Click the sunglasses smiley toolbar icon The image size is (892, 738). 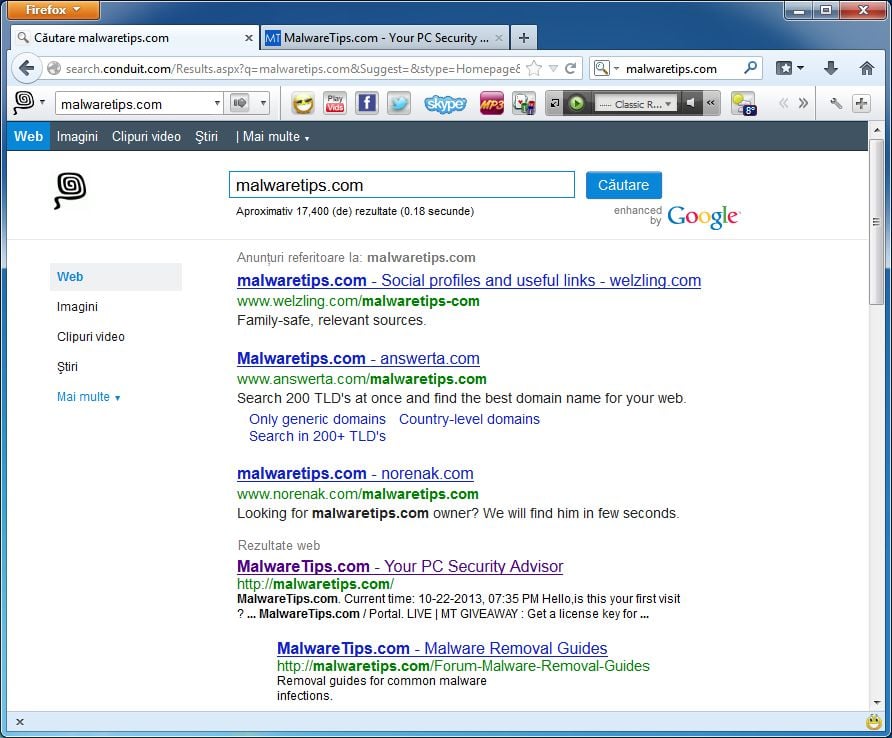(x=303, y=104)
